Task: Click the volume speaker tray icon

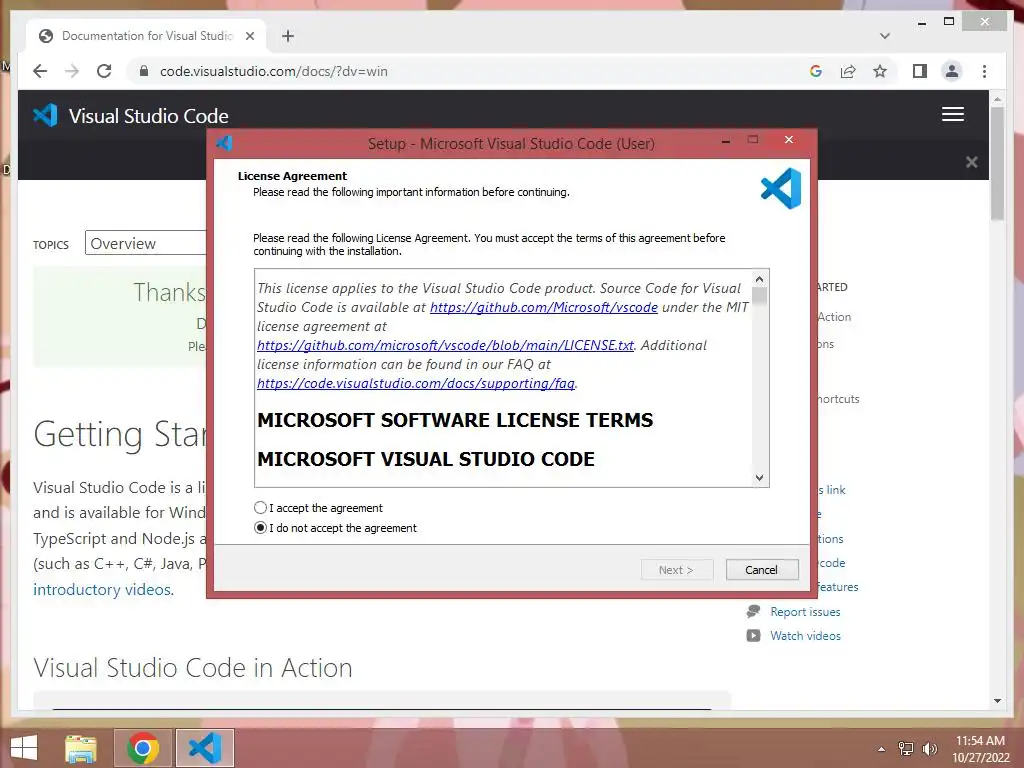Action: tap(929, 748)
